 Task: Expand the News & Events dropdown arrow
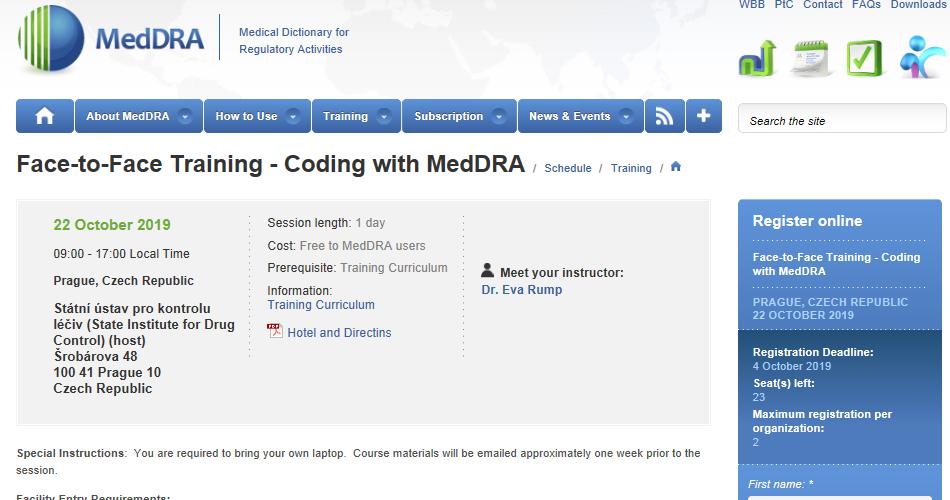[626, 116]
